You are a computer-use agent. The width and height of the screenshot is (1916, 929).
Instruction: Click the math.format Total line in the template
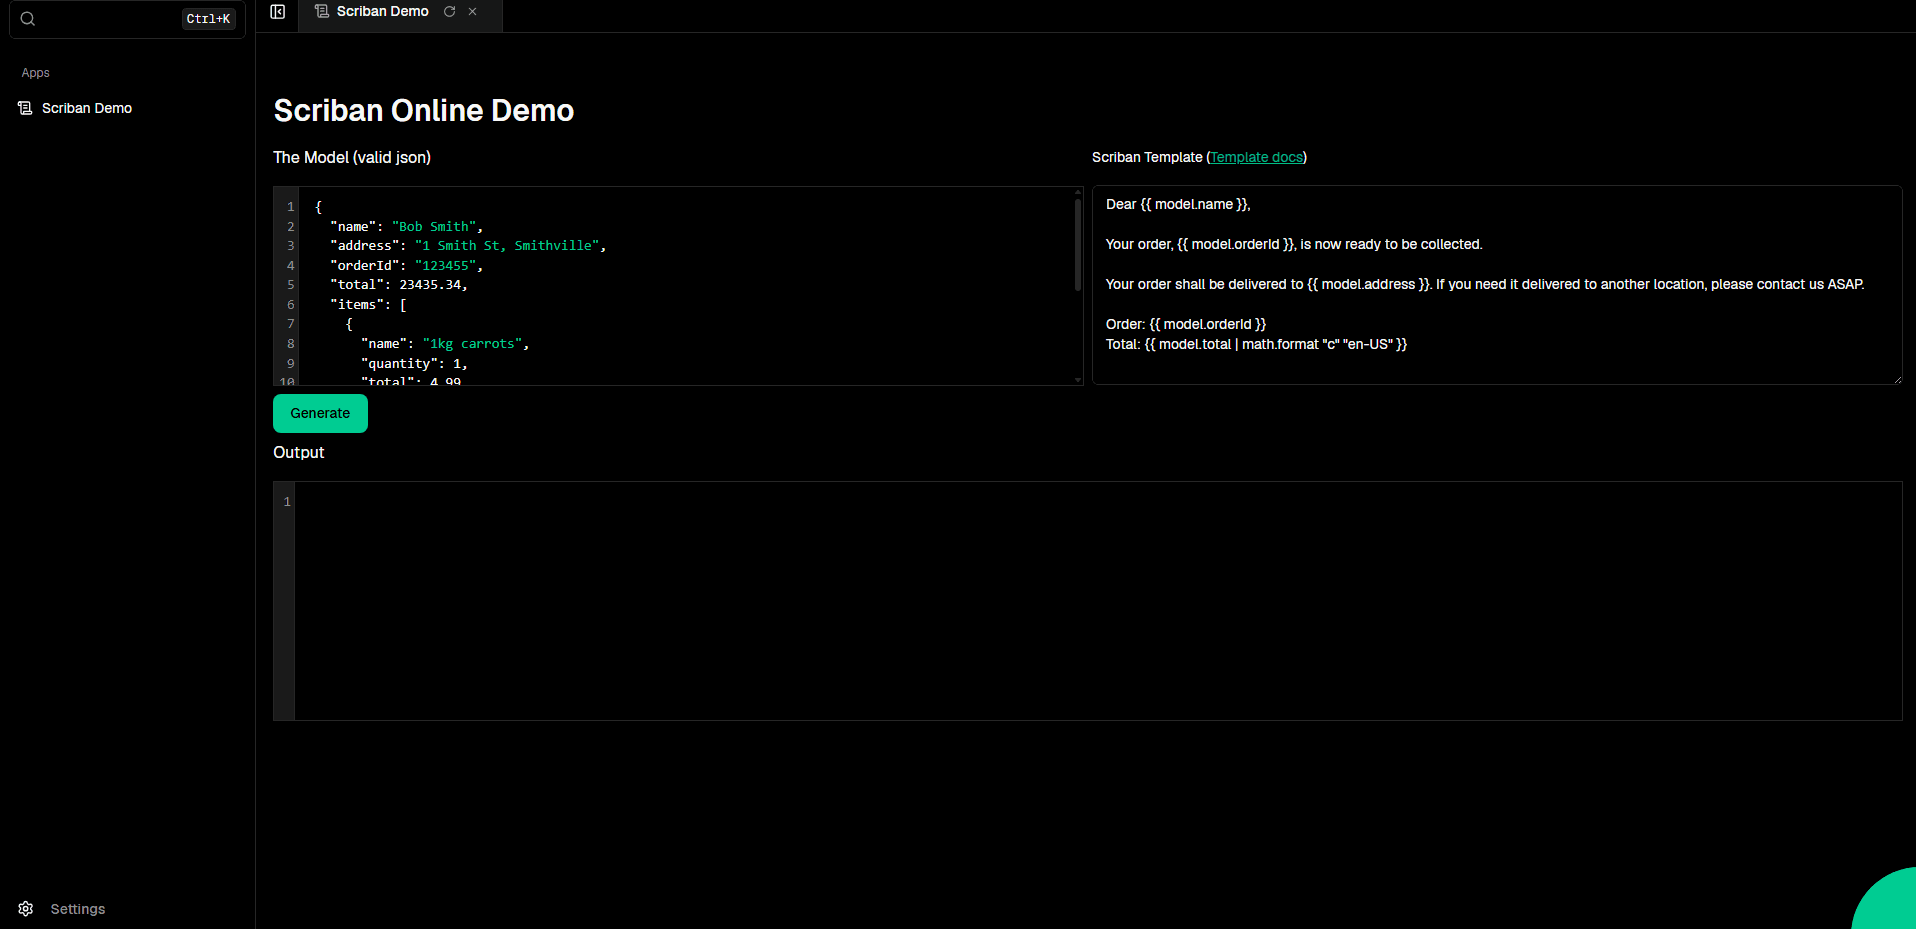pyautogui.click(x=1256, y=345)
